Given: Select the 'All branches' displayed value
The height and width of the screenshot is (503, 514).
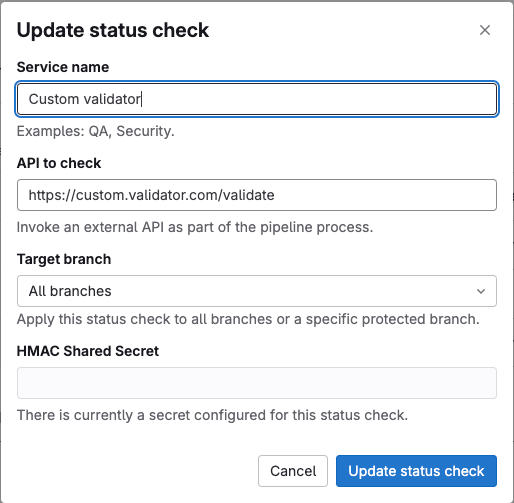Looking at the screenshot, I should coord(70,291).
